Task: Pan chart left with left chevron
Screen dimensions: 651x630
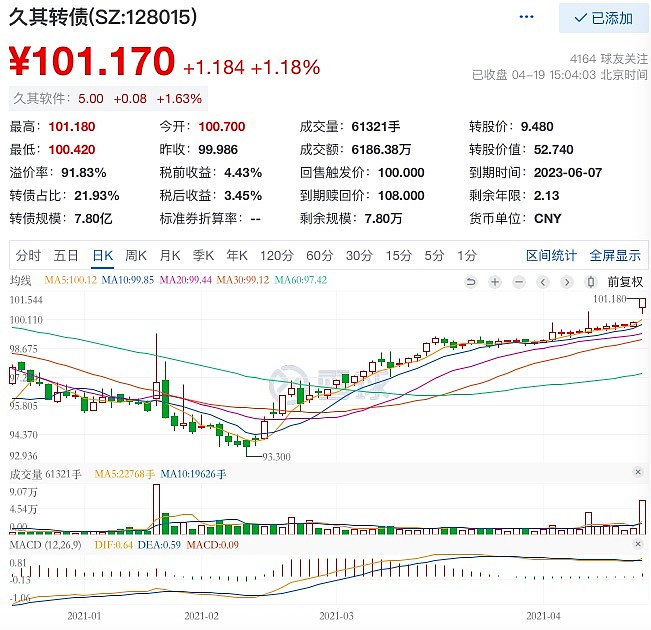Action: [x=543, y=282]
